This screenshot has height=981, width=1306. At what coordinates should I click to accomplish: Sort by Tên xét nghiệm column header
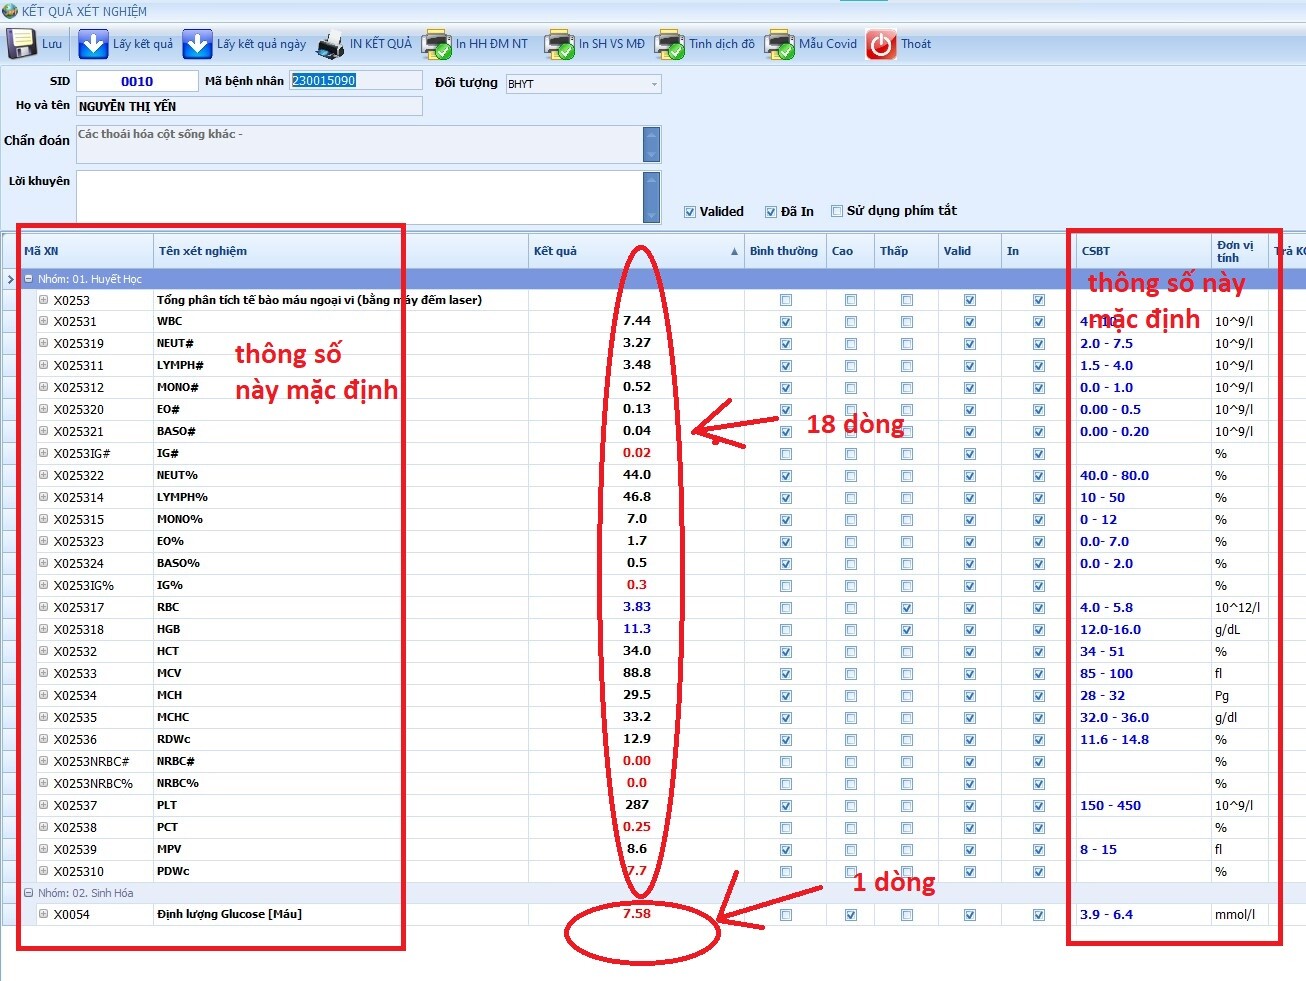click(341, 251)
